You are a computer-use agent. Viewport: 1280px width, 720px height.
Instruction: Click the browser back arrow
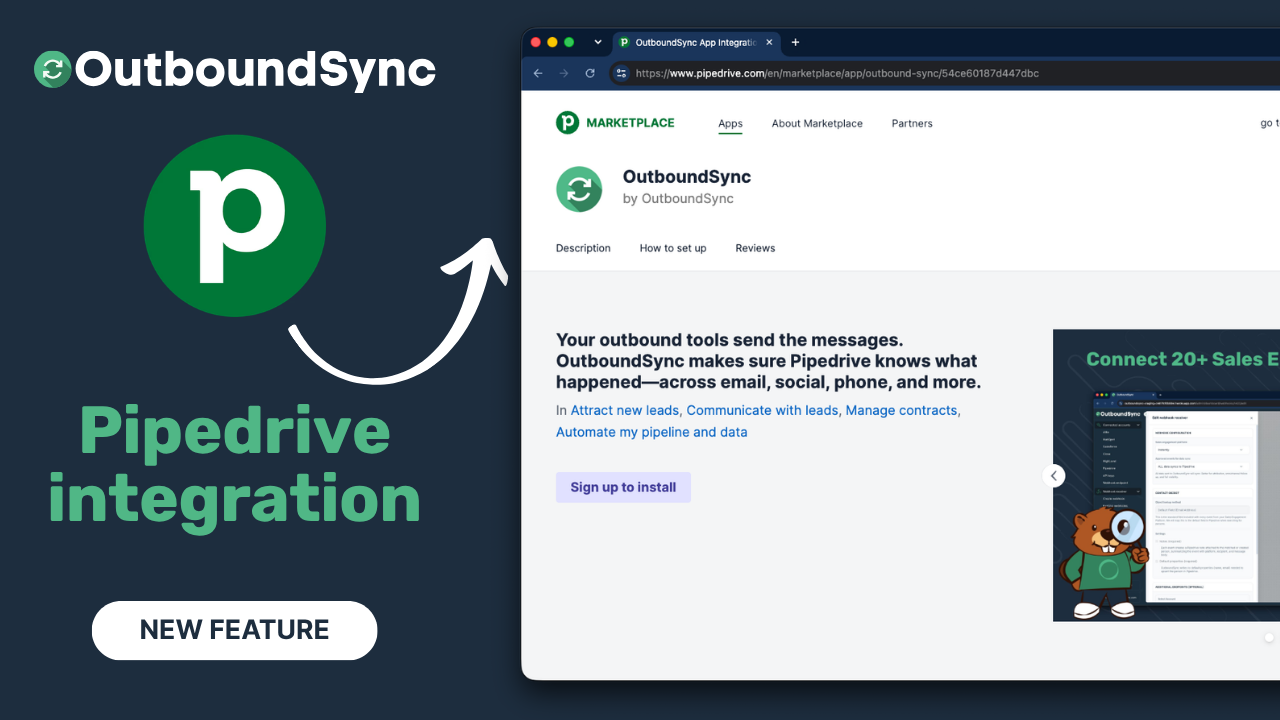click(x=538, y=73)
